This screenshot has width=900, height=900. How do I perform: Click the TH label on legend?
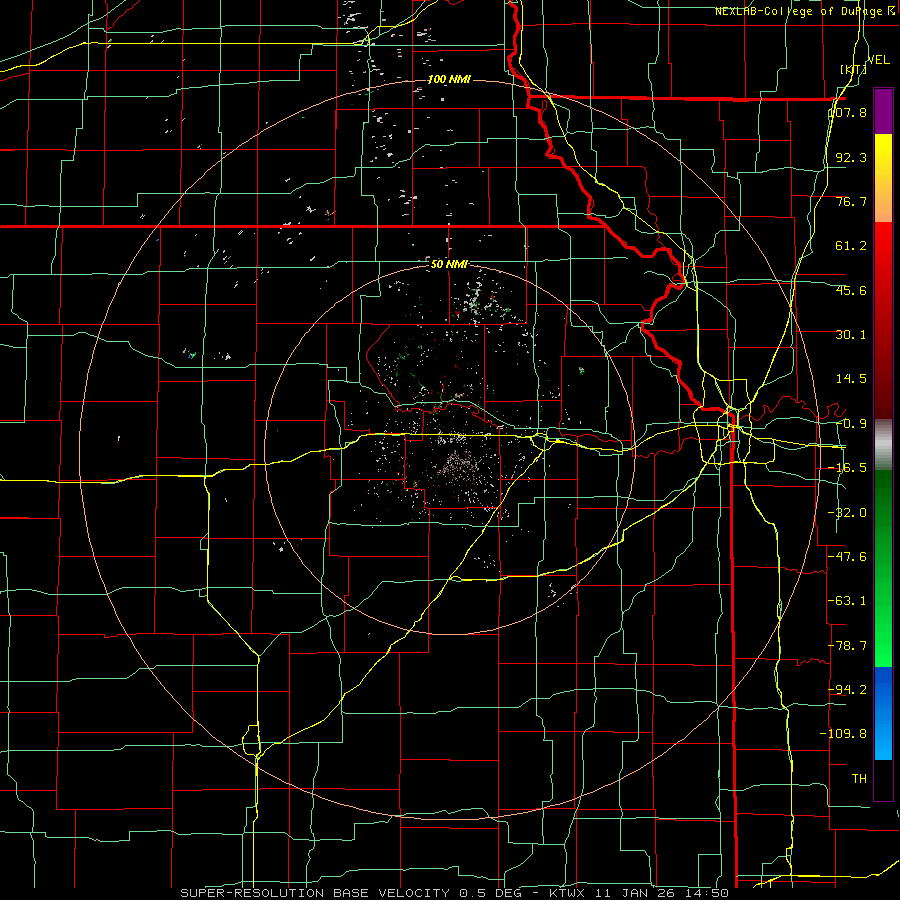tap(859, 778)
